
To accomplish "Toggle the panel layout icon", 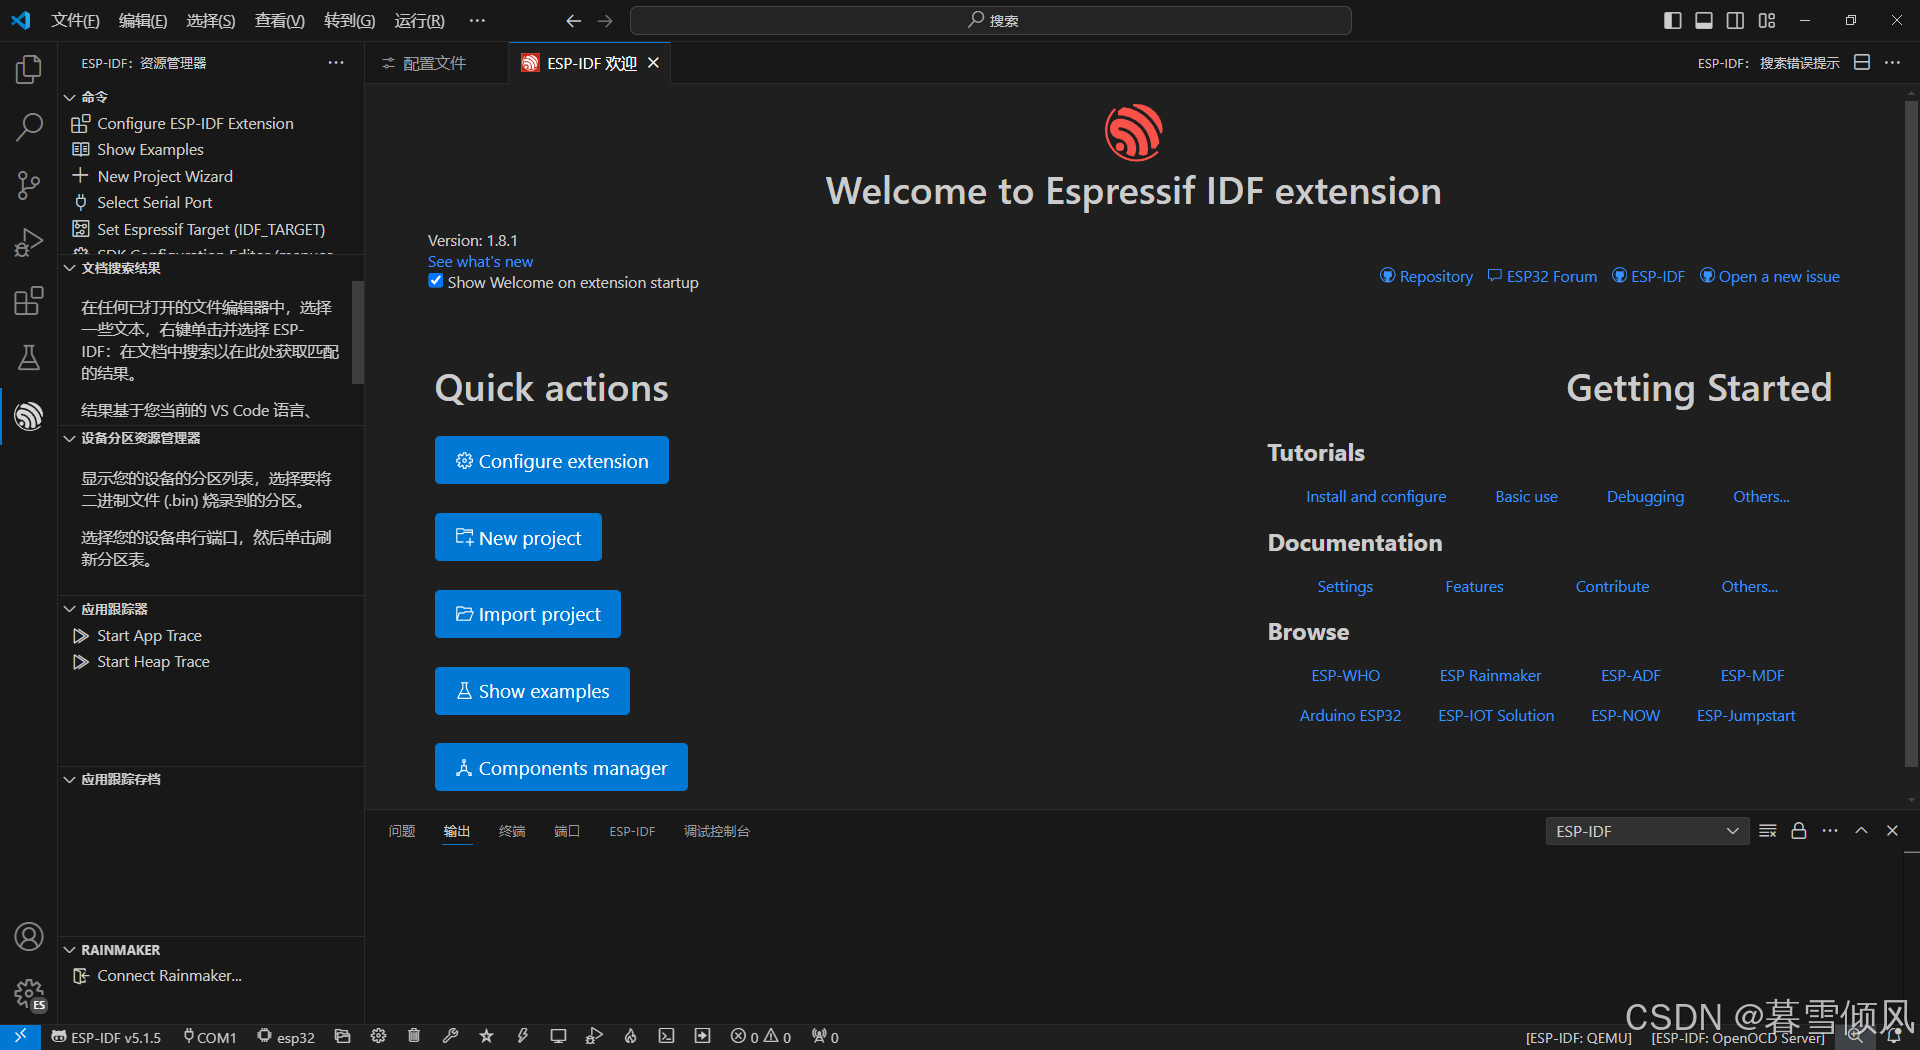I will 1704,20.
